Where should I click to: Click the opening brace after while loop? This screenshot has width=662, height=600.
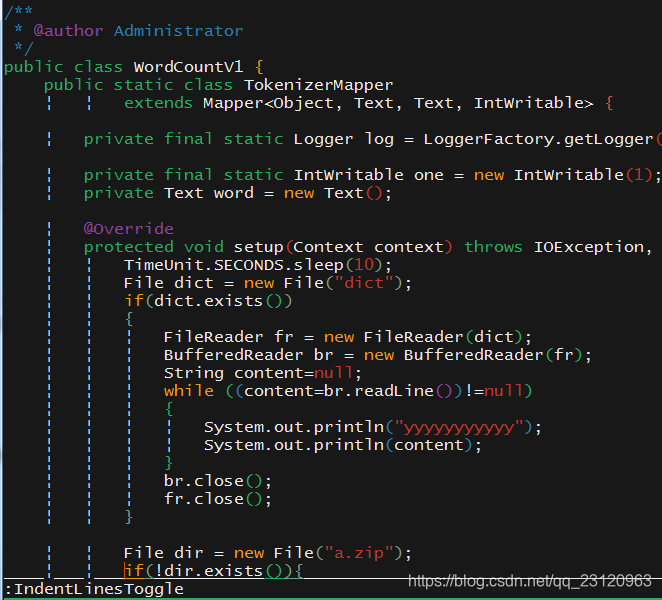point(169,409)
